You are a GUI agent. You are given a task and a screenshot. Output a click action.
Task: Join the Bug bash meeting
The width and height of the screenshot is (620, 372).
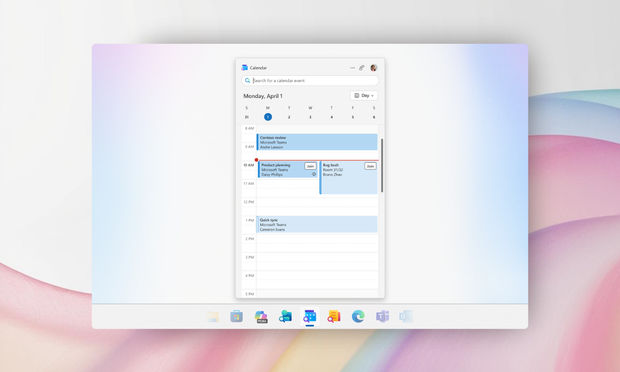(x=370, y=166)
